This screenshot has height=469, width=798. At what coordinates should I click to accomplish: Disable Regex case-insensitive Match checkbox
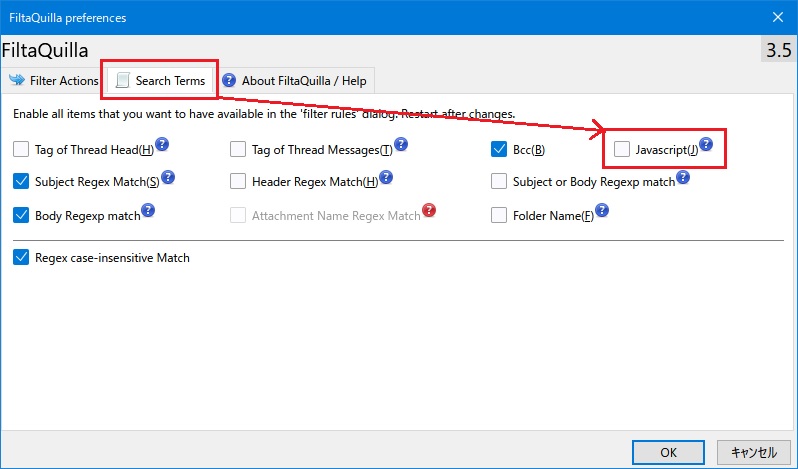coord(22,258)
